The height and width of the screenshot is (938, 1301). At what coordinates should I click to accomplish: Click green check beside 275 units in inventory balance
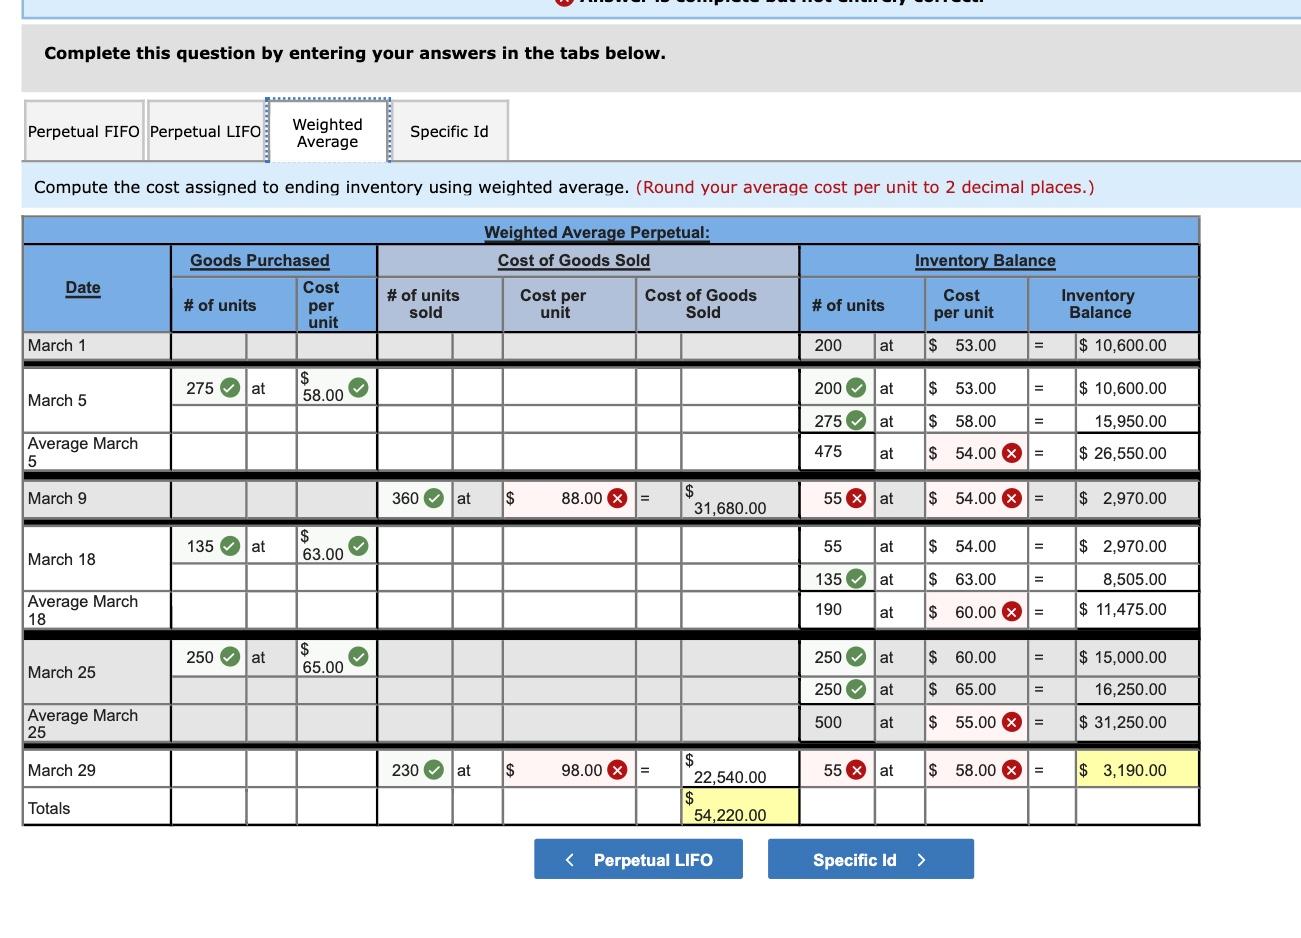click(x=857, y=421)
